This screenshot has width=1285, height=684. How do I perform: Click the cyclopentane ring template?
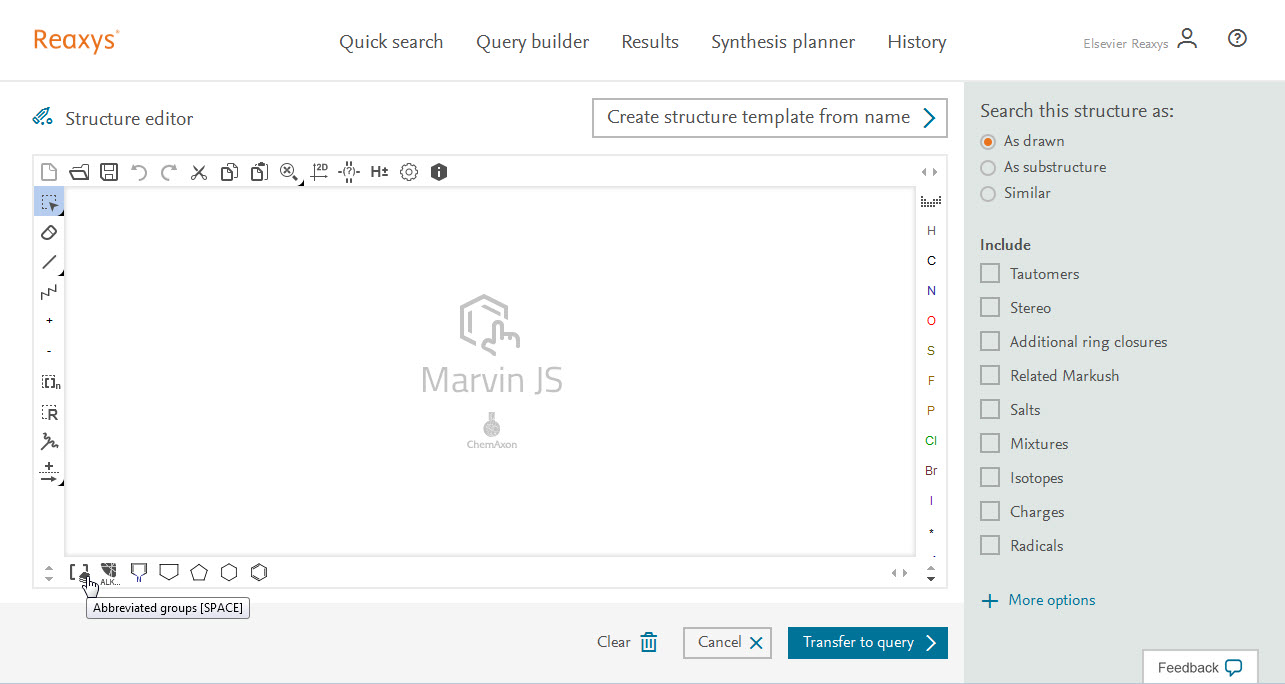tap(199, 572)
